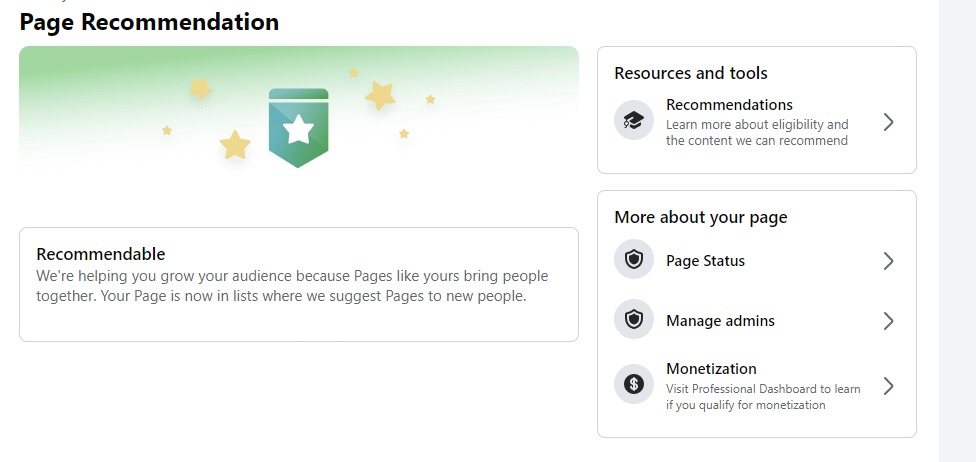976x462 pixels.
Task: Expand Monetization using right arrow
Action: 888,386
